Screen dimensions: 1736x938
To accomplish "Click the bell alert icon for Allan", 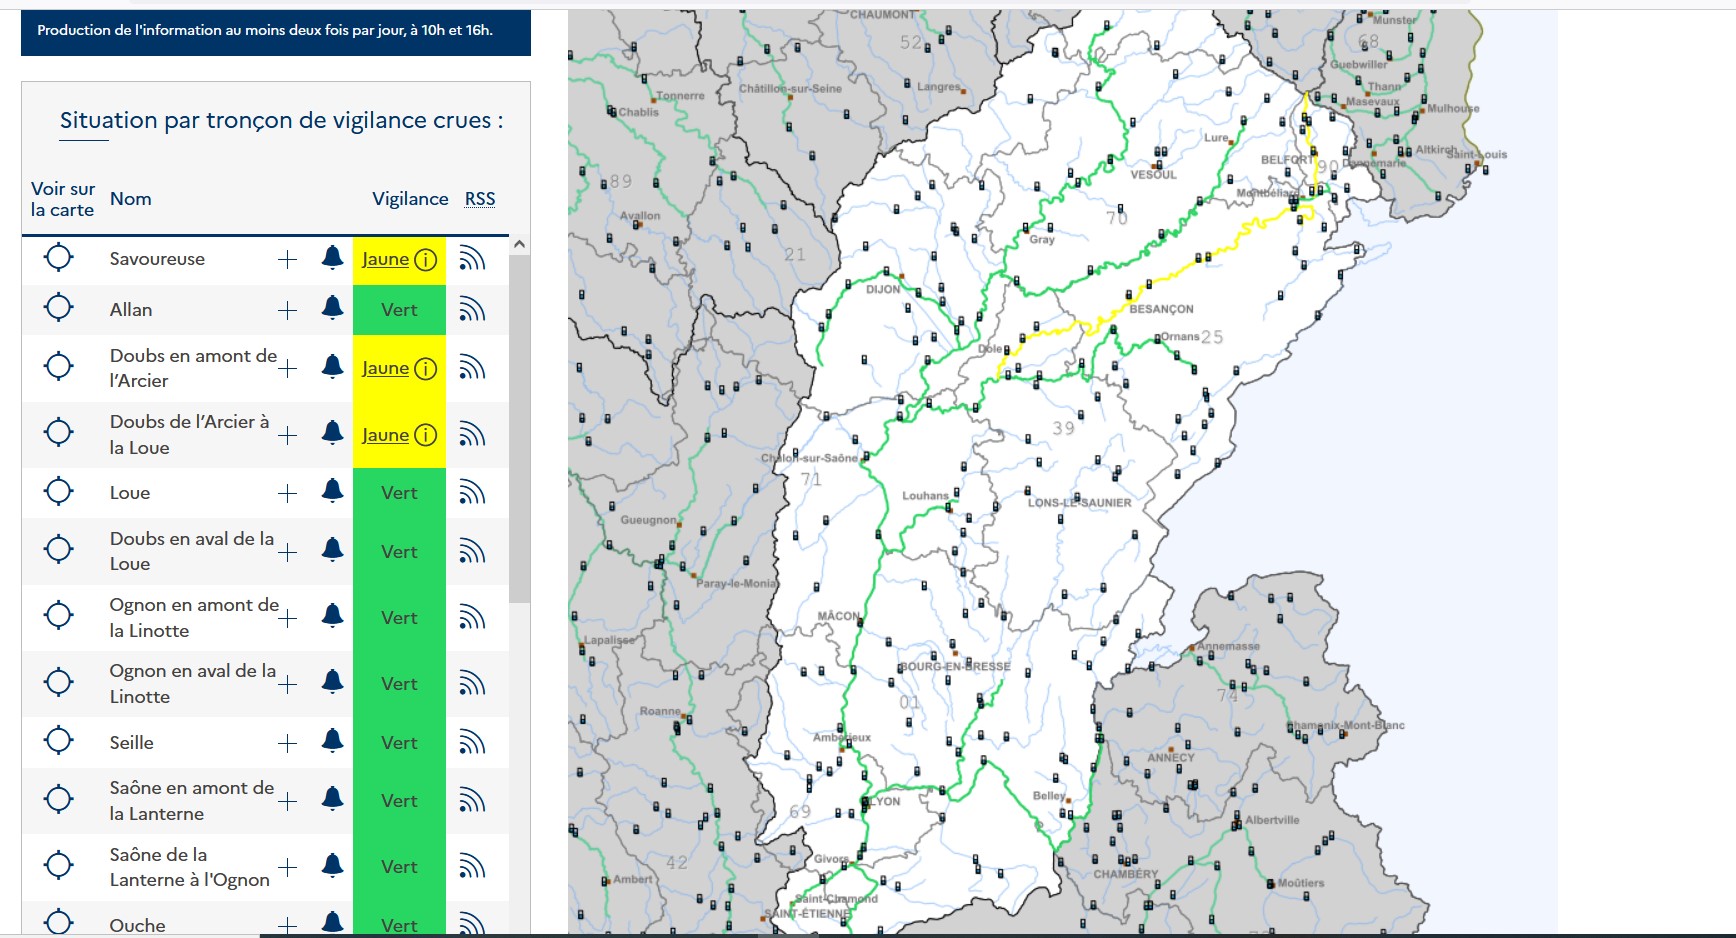I will point(332,308).
